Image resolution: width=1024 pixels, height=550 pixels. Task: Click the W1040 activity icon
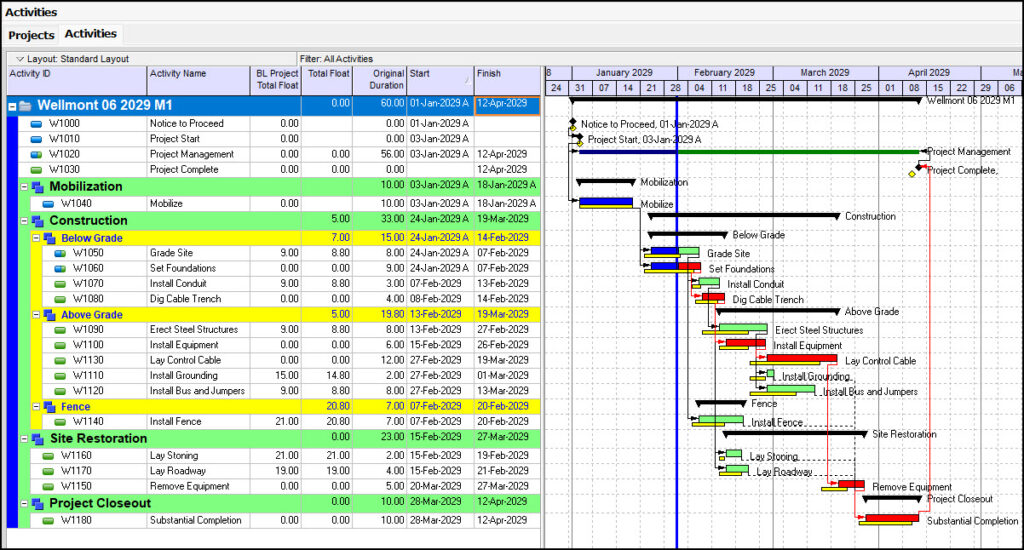point(48,204)
